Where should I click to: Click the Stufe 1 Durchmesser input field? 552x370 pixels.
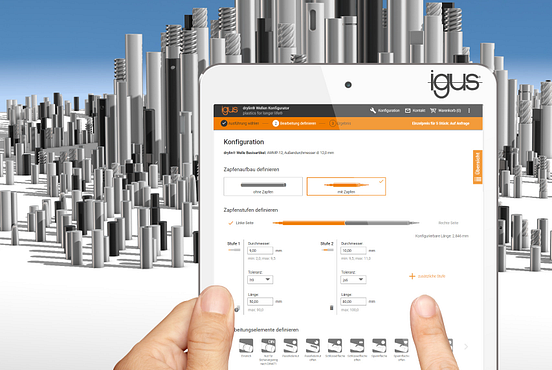point(260,251)
